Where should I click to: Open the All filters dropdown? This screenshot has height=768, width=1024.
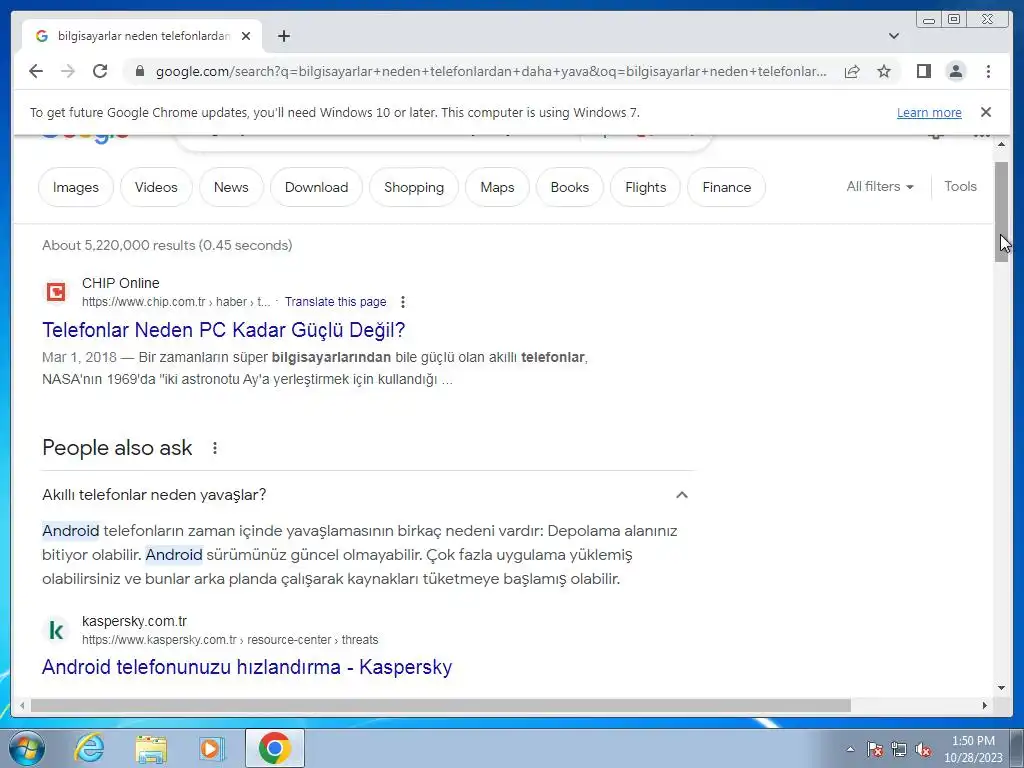[880, 187]
